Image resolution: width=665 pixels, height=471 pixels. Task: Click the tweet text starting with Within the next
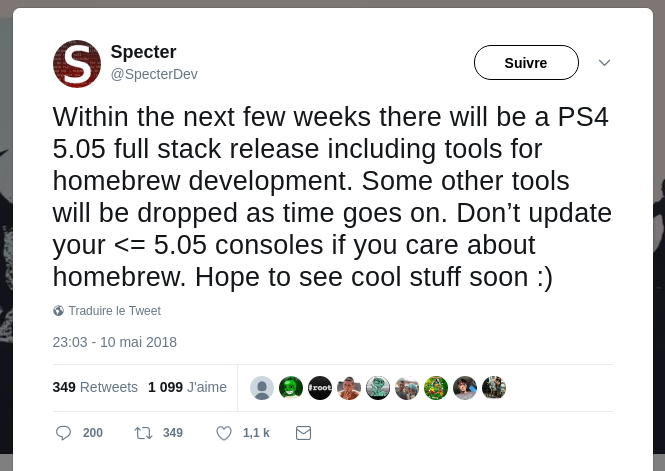point(331,197)
